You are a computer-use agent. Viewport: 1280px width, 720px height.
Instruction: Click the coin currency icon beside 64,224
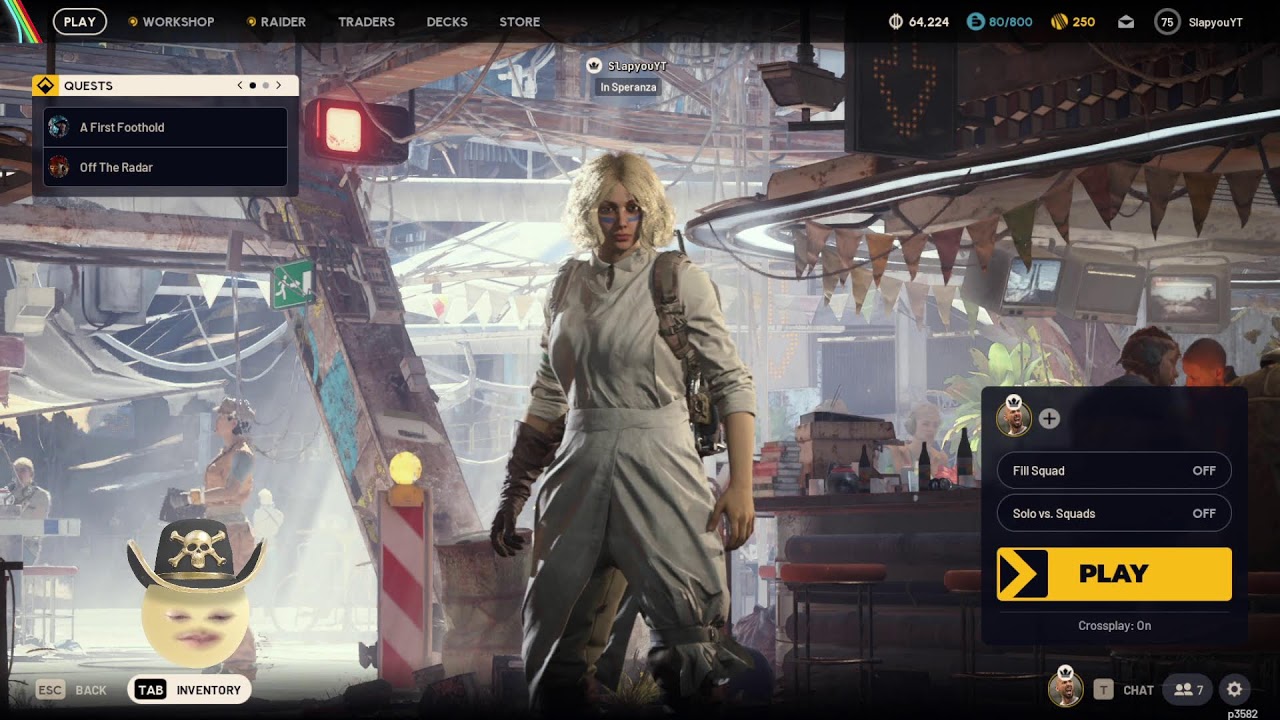click(896, 22)
